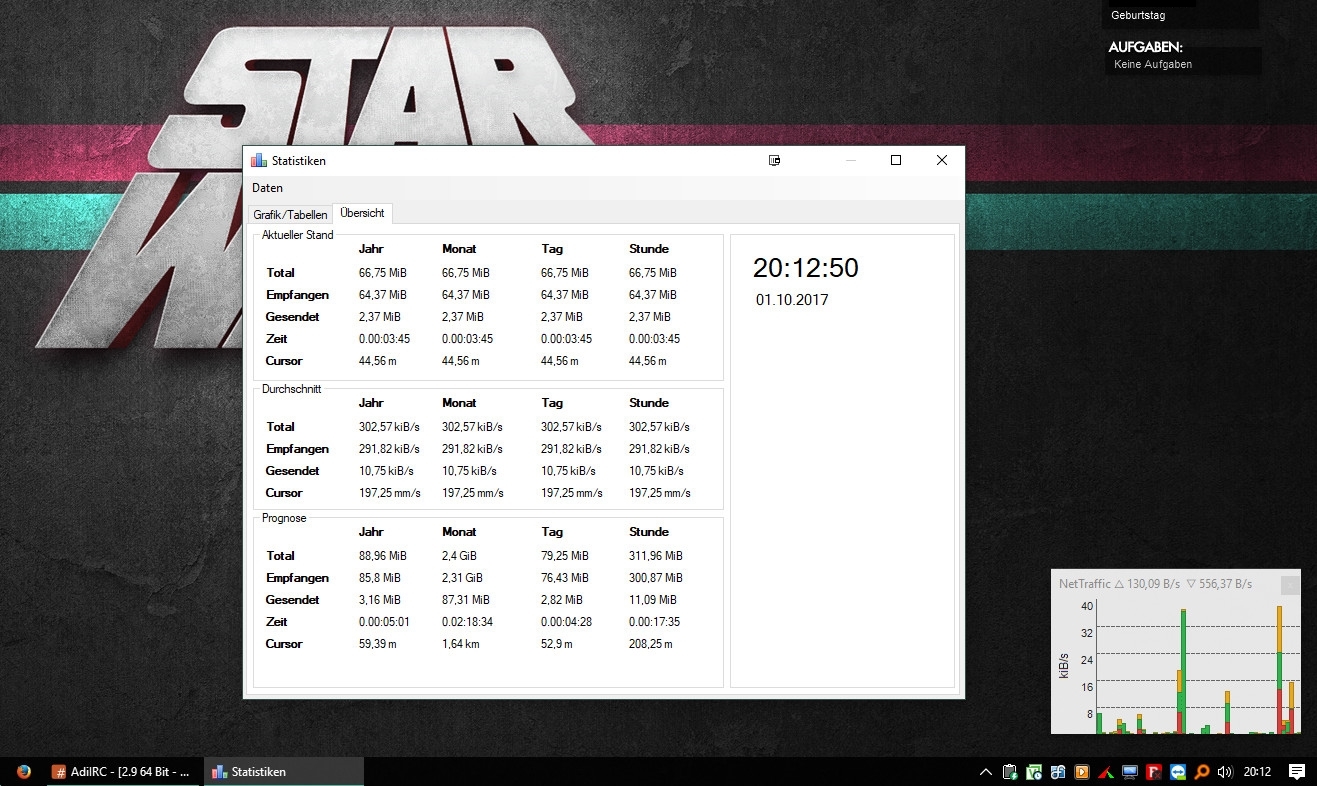The image size is (1317, 786).
Task: Close the NetTraffic widget with the X
Action: pos(1290,584)
